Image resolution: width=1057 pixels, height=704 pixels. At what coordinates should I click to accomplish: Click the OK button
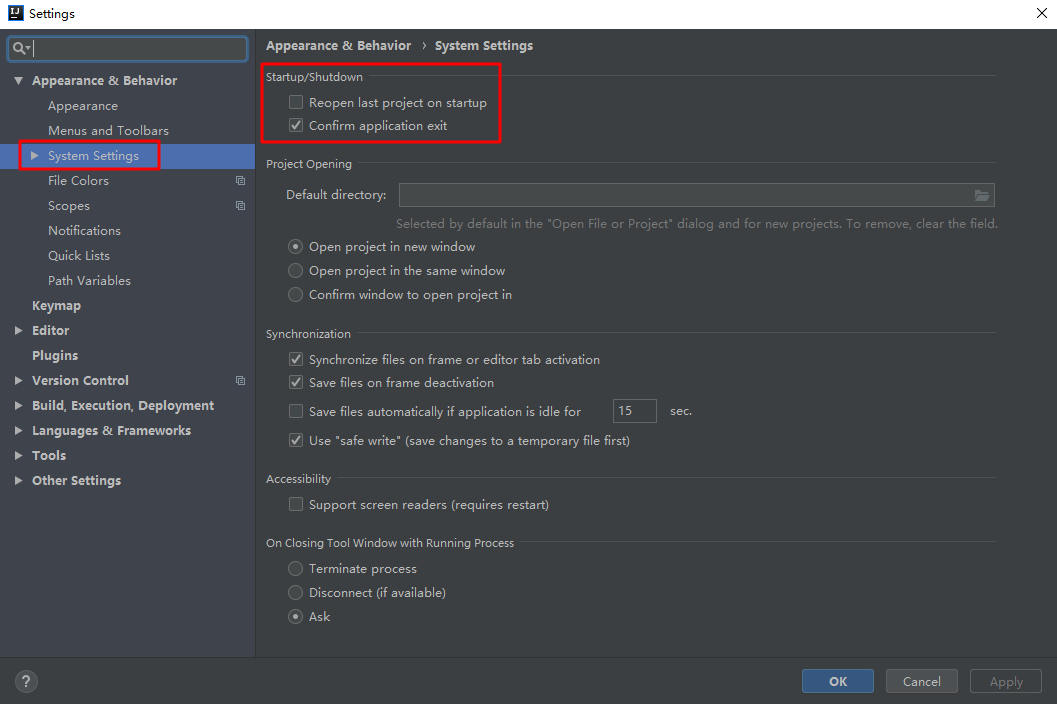[x=838, y=681]
